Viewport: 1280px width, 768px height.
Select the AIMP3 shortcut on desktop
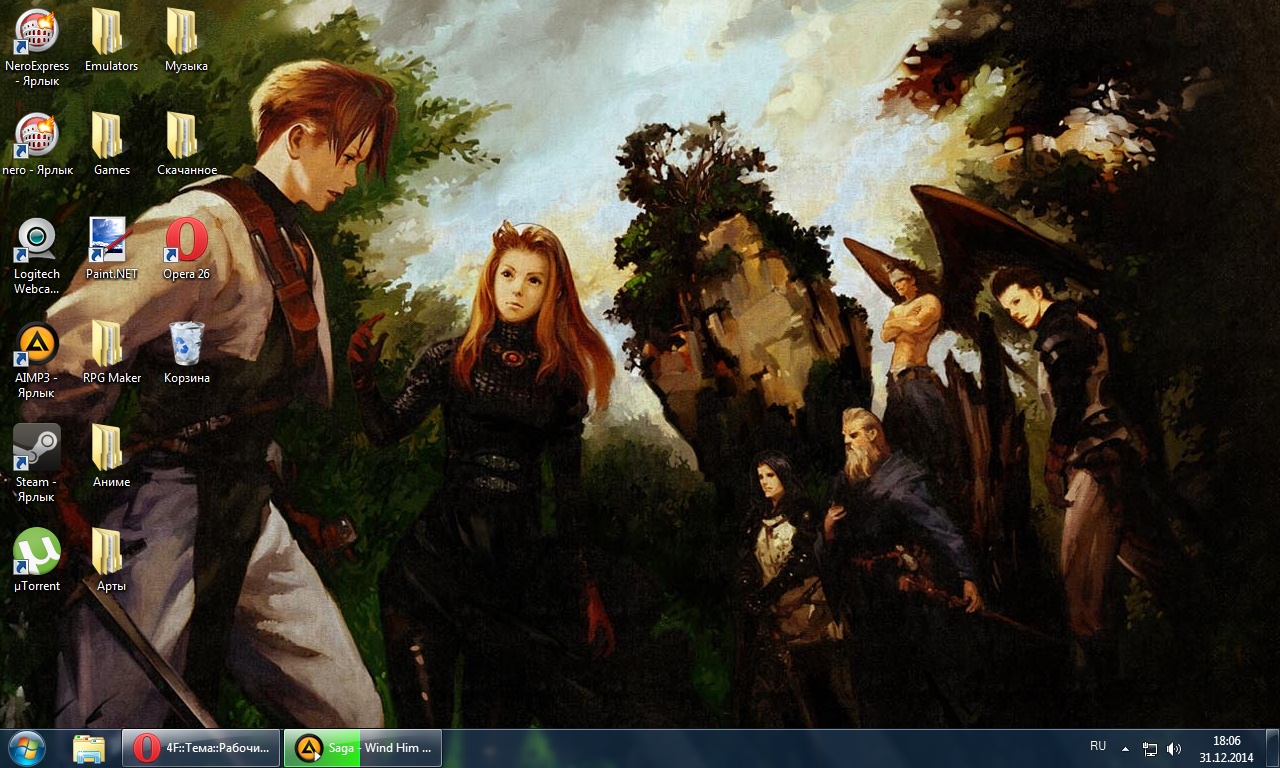37,343
